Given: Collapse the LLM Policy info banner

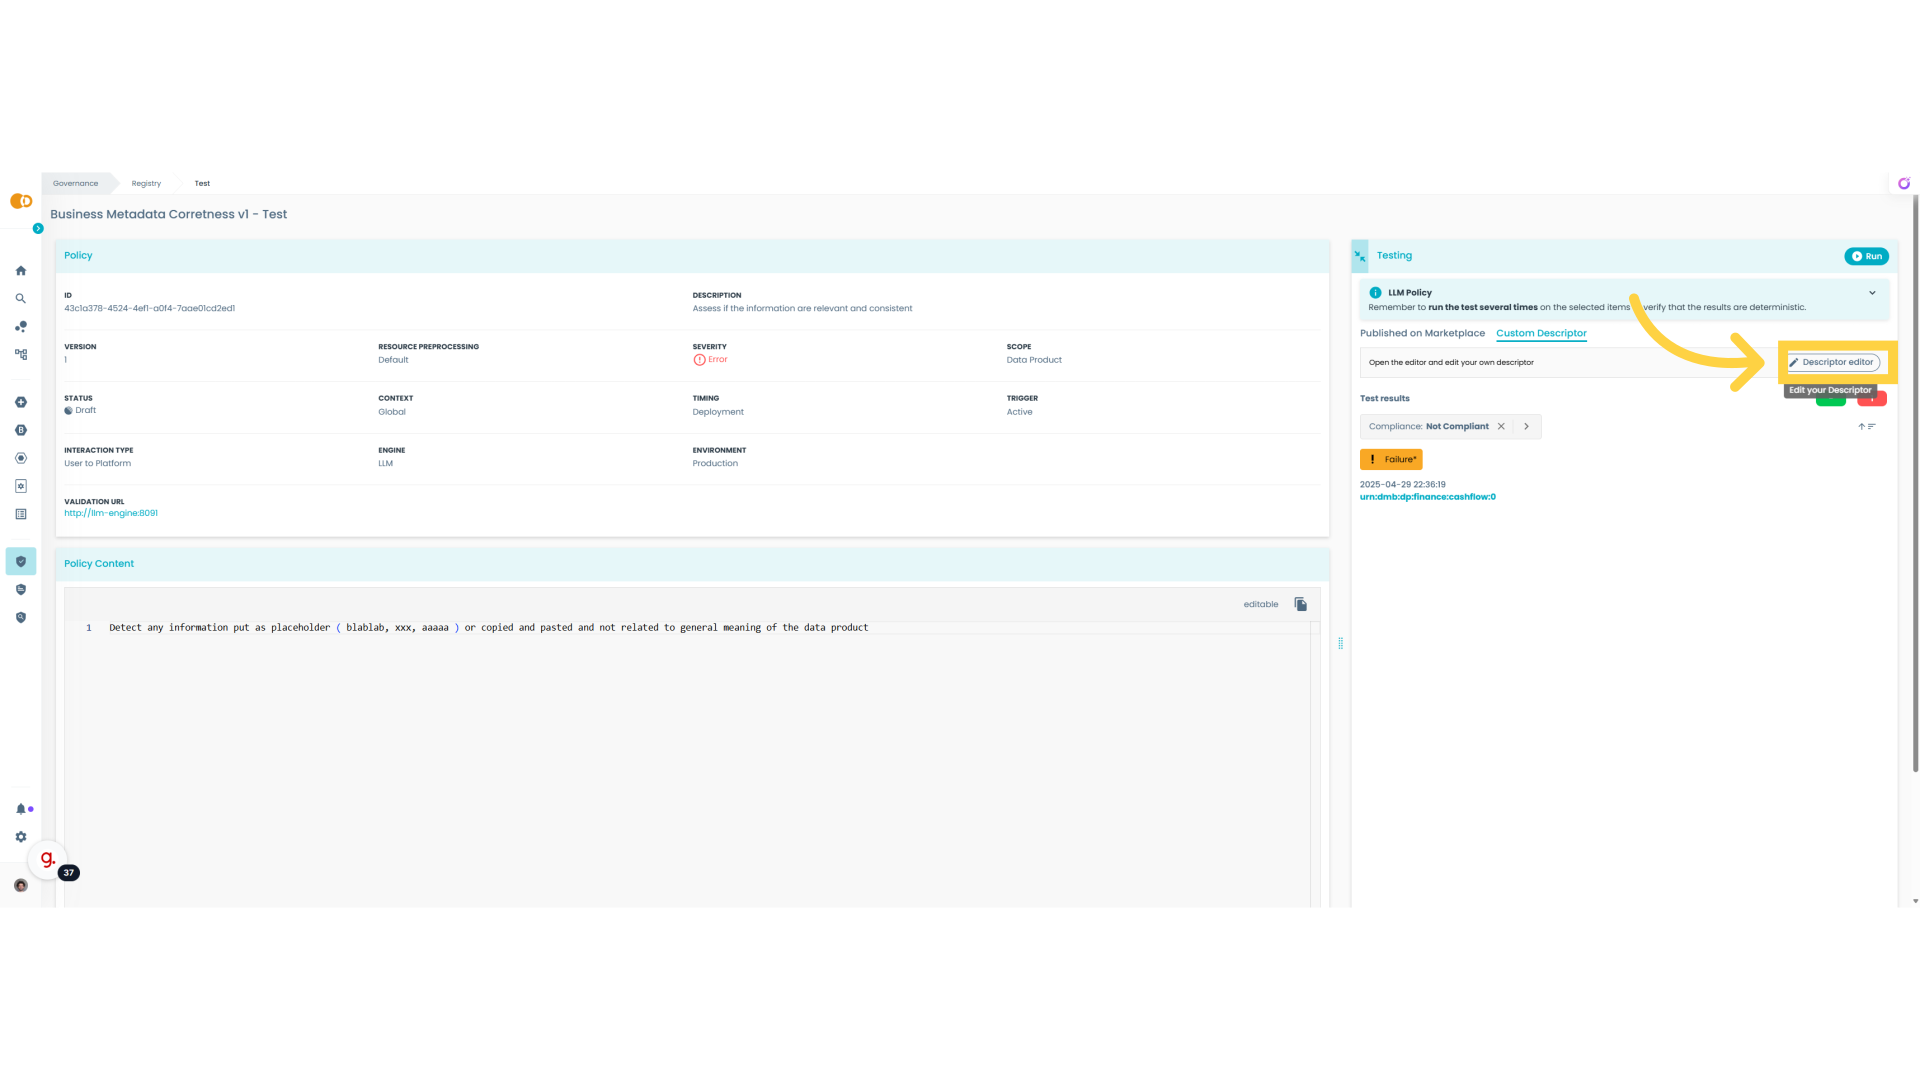Looking at the screenshot, I should pyautogui.click(x=1872, y=293).
